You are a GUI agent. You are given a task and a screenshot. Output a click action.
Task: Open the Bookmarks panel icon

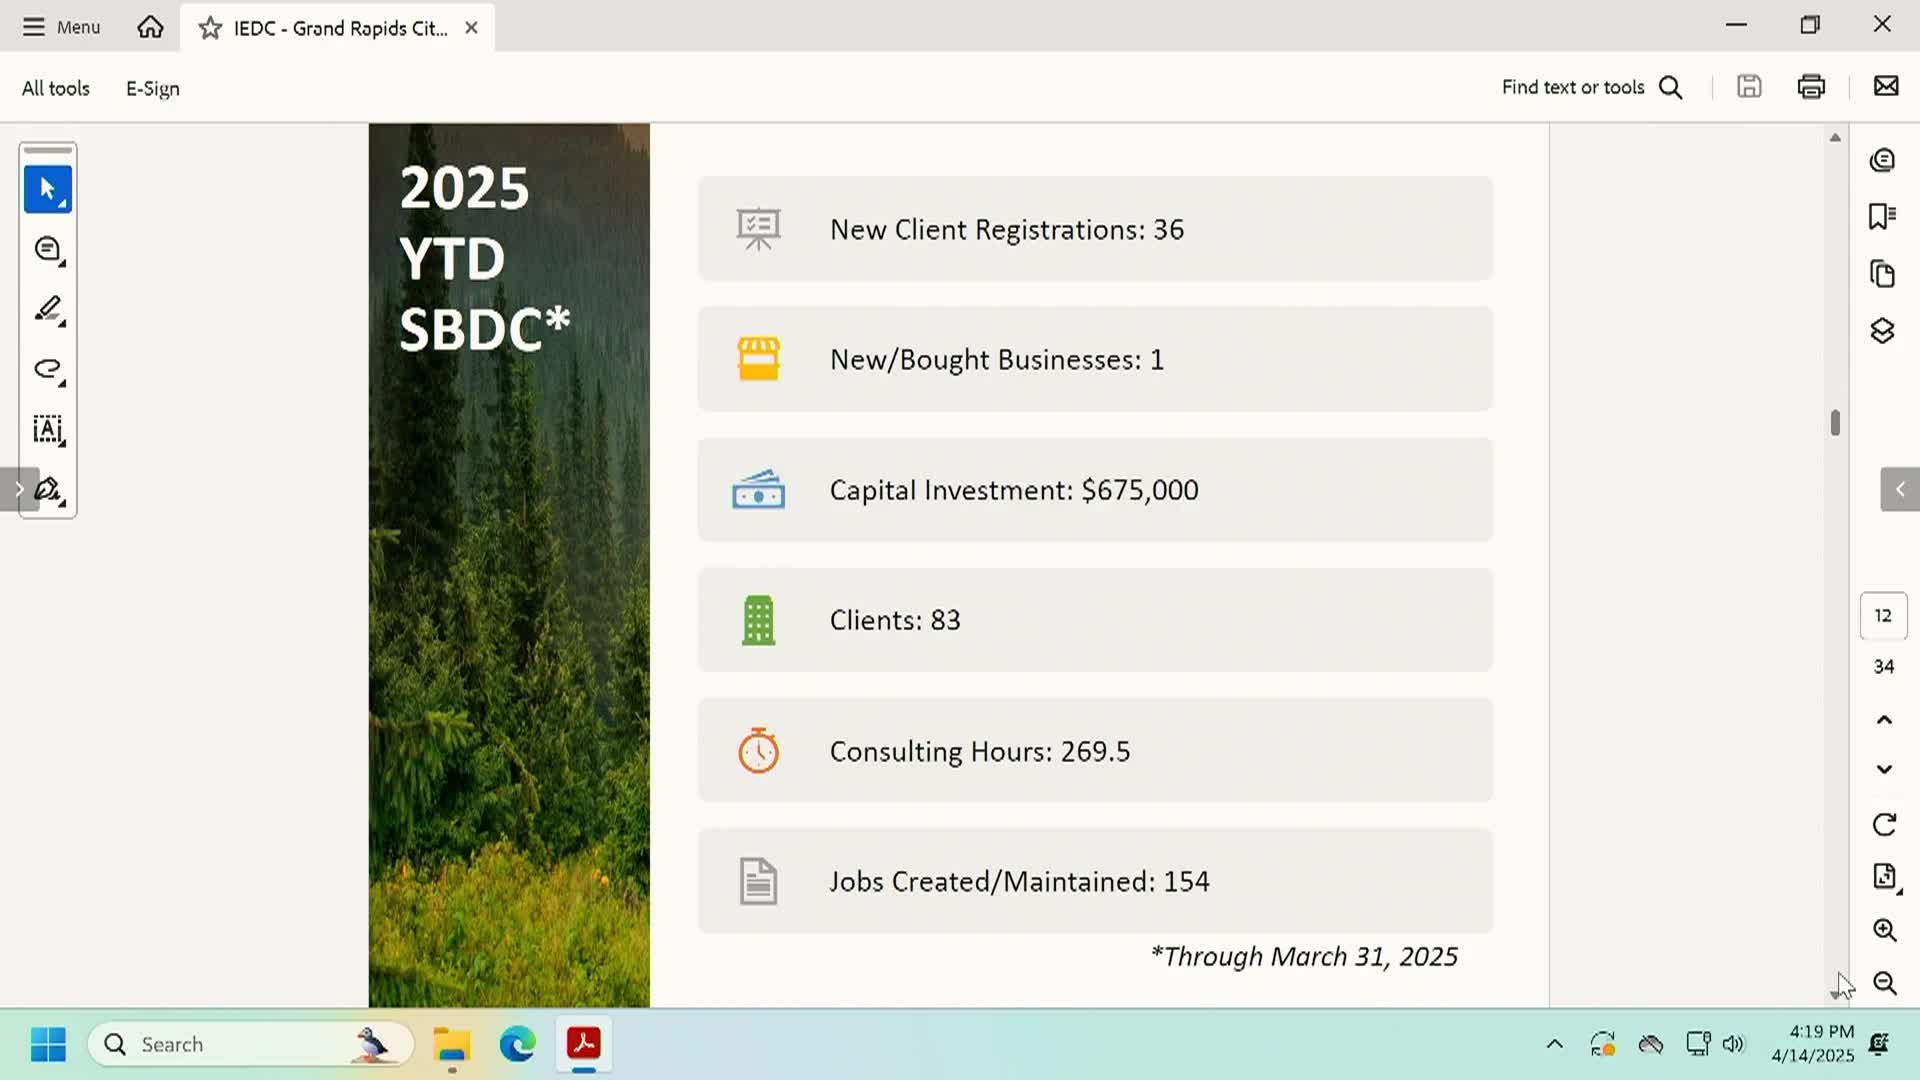click(1883, 216)
